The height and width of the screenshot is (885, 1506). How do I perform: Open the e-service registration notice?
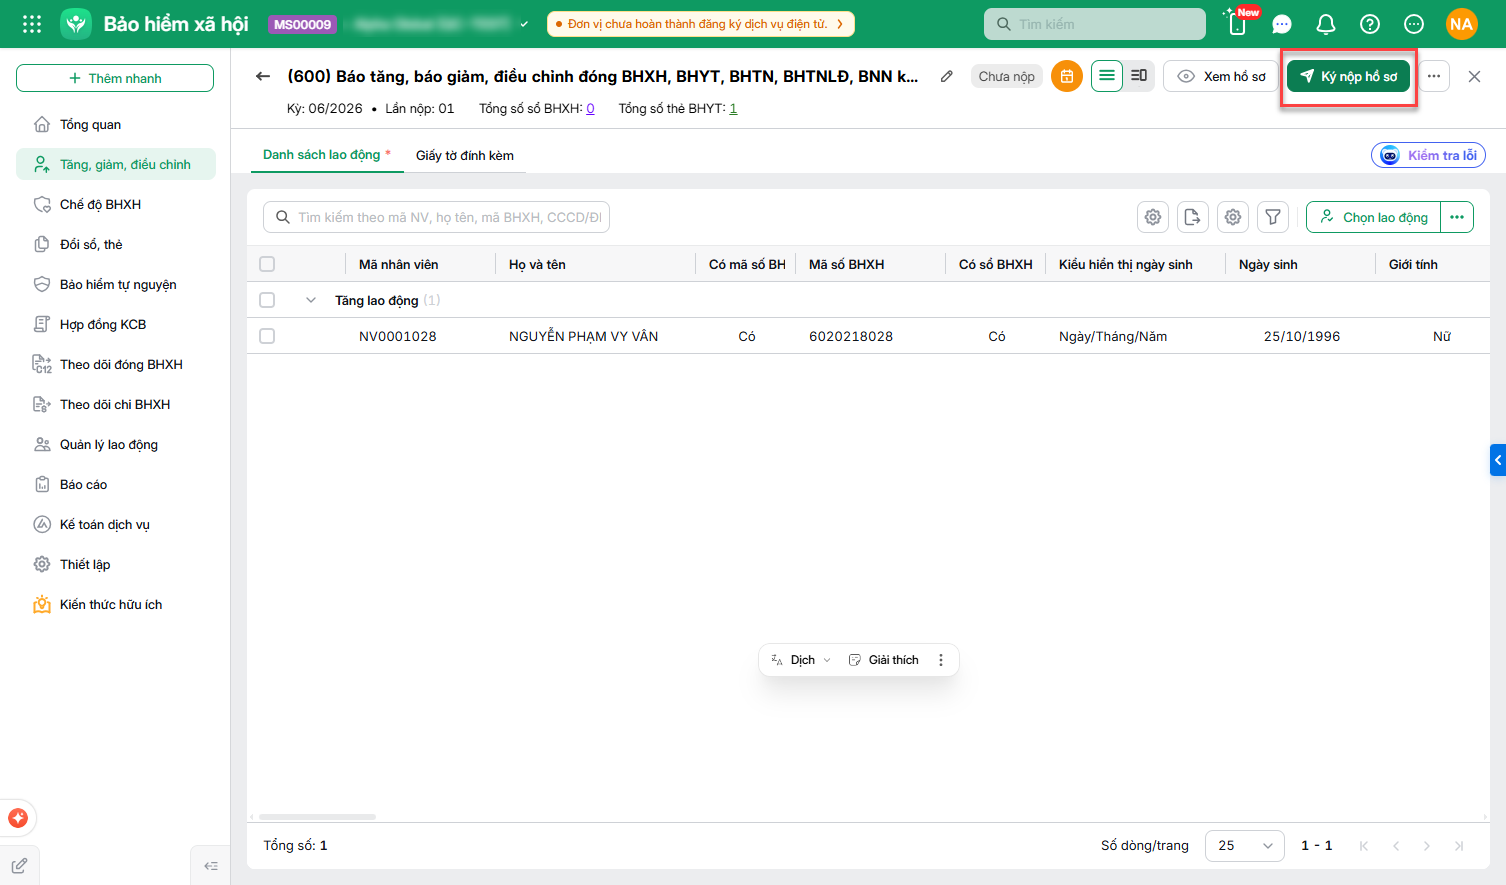(x=701, y=24)
